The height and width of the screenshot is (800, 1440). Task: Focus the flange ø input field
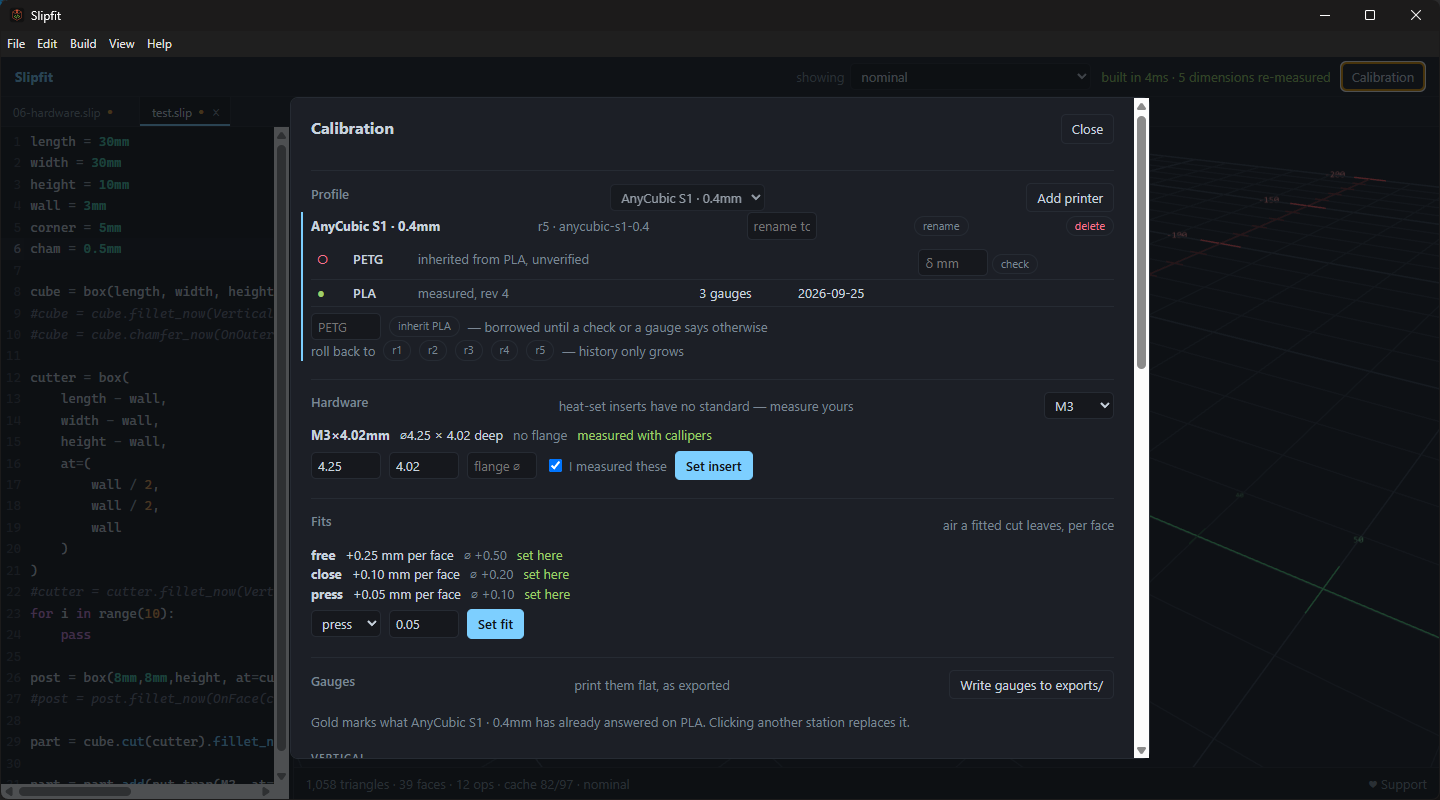coord(502,466)
